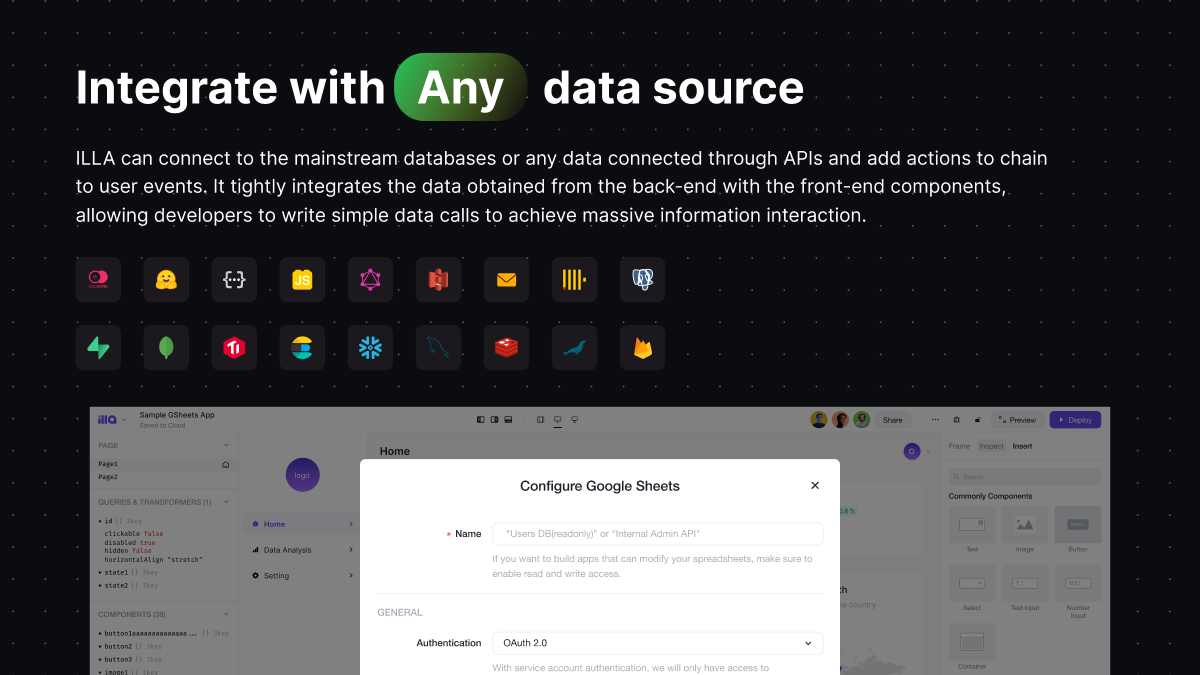
Task: Select the MongoDB green leaf icon
Action: click(166, 348)
